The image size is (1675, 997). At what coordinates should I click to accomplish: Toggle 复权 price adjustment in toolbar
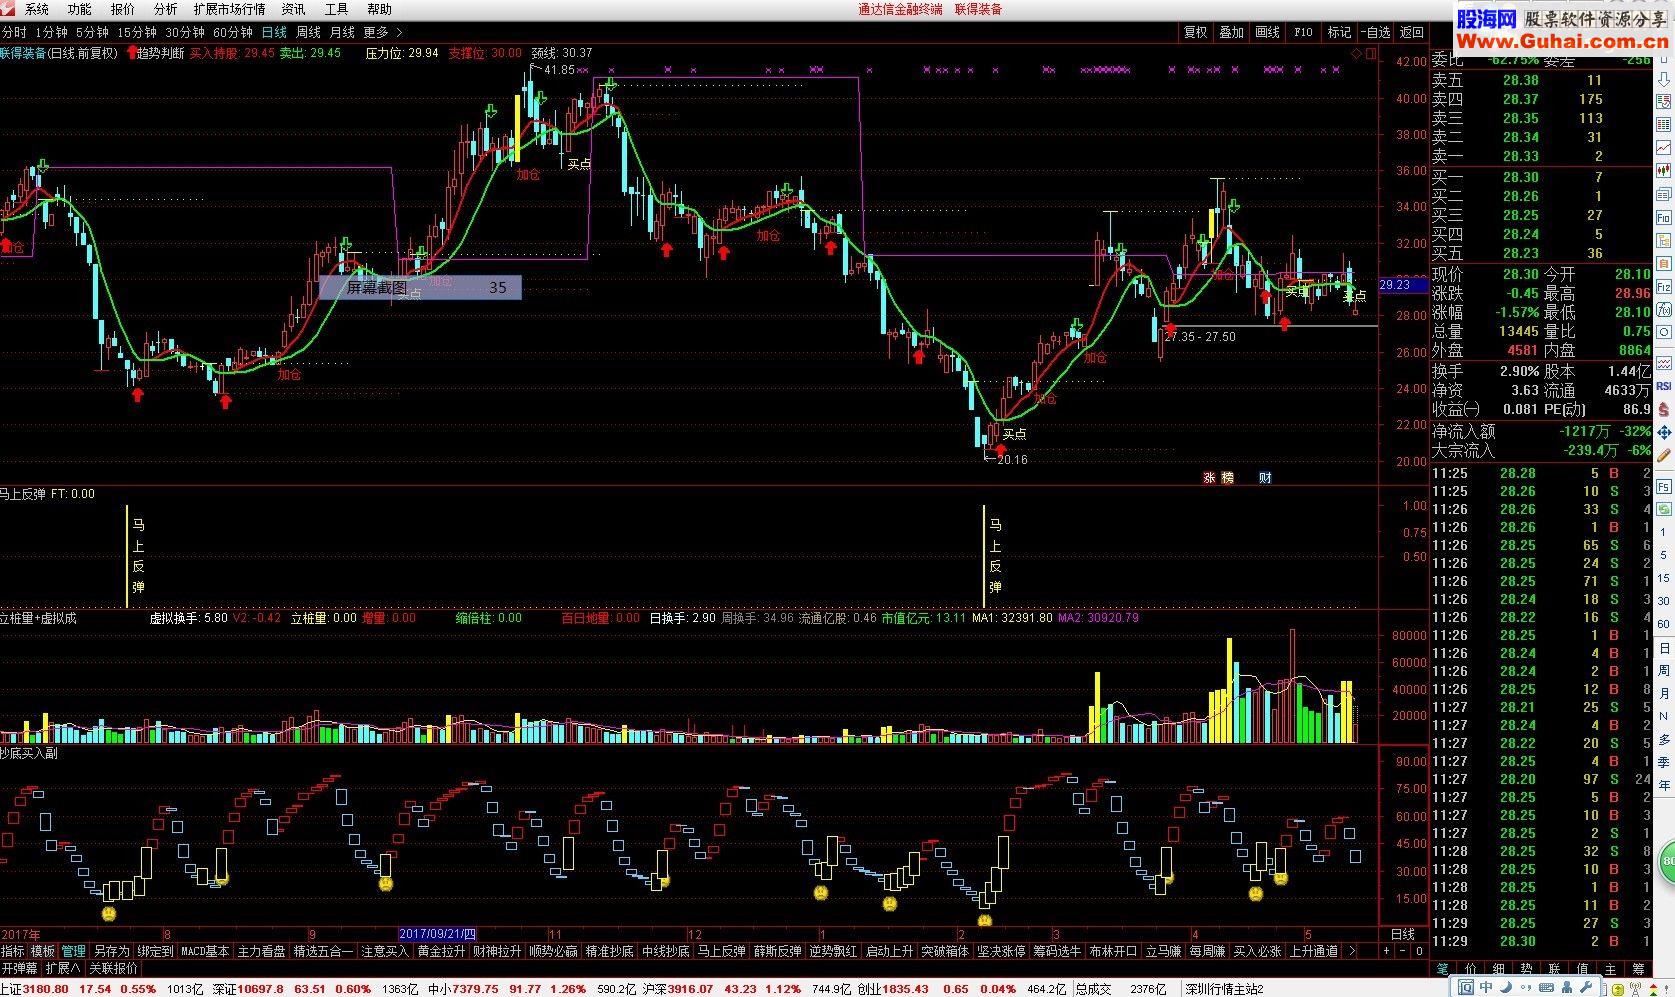(x=1195, y=33)
